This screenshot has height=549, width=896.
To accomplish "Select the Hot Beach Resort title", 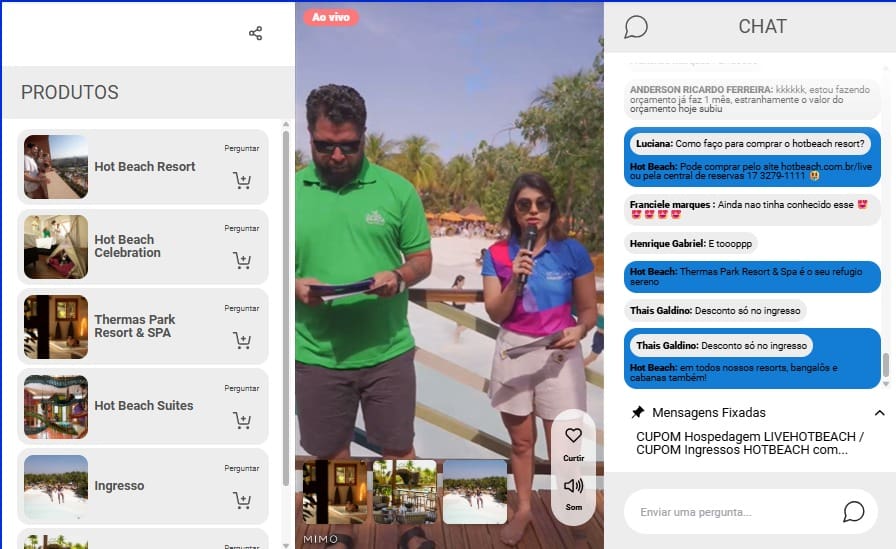I will pos(145,167).
